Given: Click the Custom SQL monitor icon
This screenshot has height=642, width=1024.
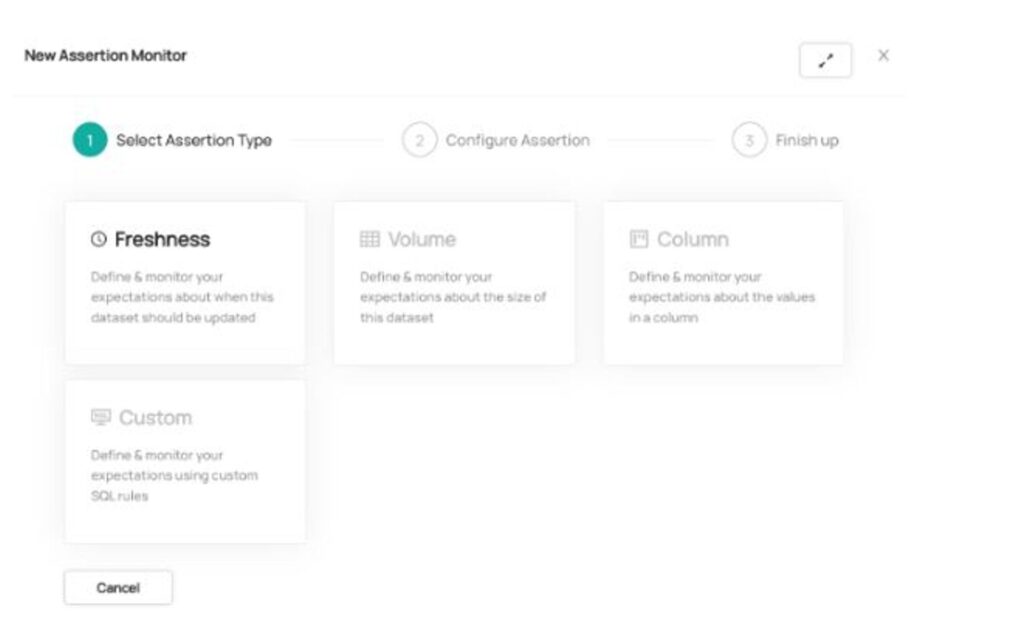Looking at the screenshot, I should tap(101, 418).
